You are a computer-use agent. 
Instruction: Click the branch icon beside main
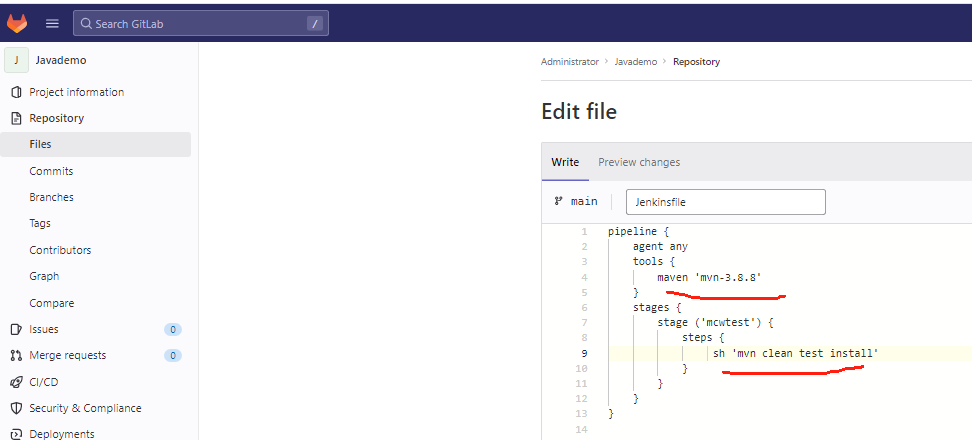[559, 201]
